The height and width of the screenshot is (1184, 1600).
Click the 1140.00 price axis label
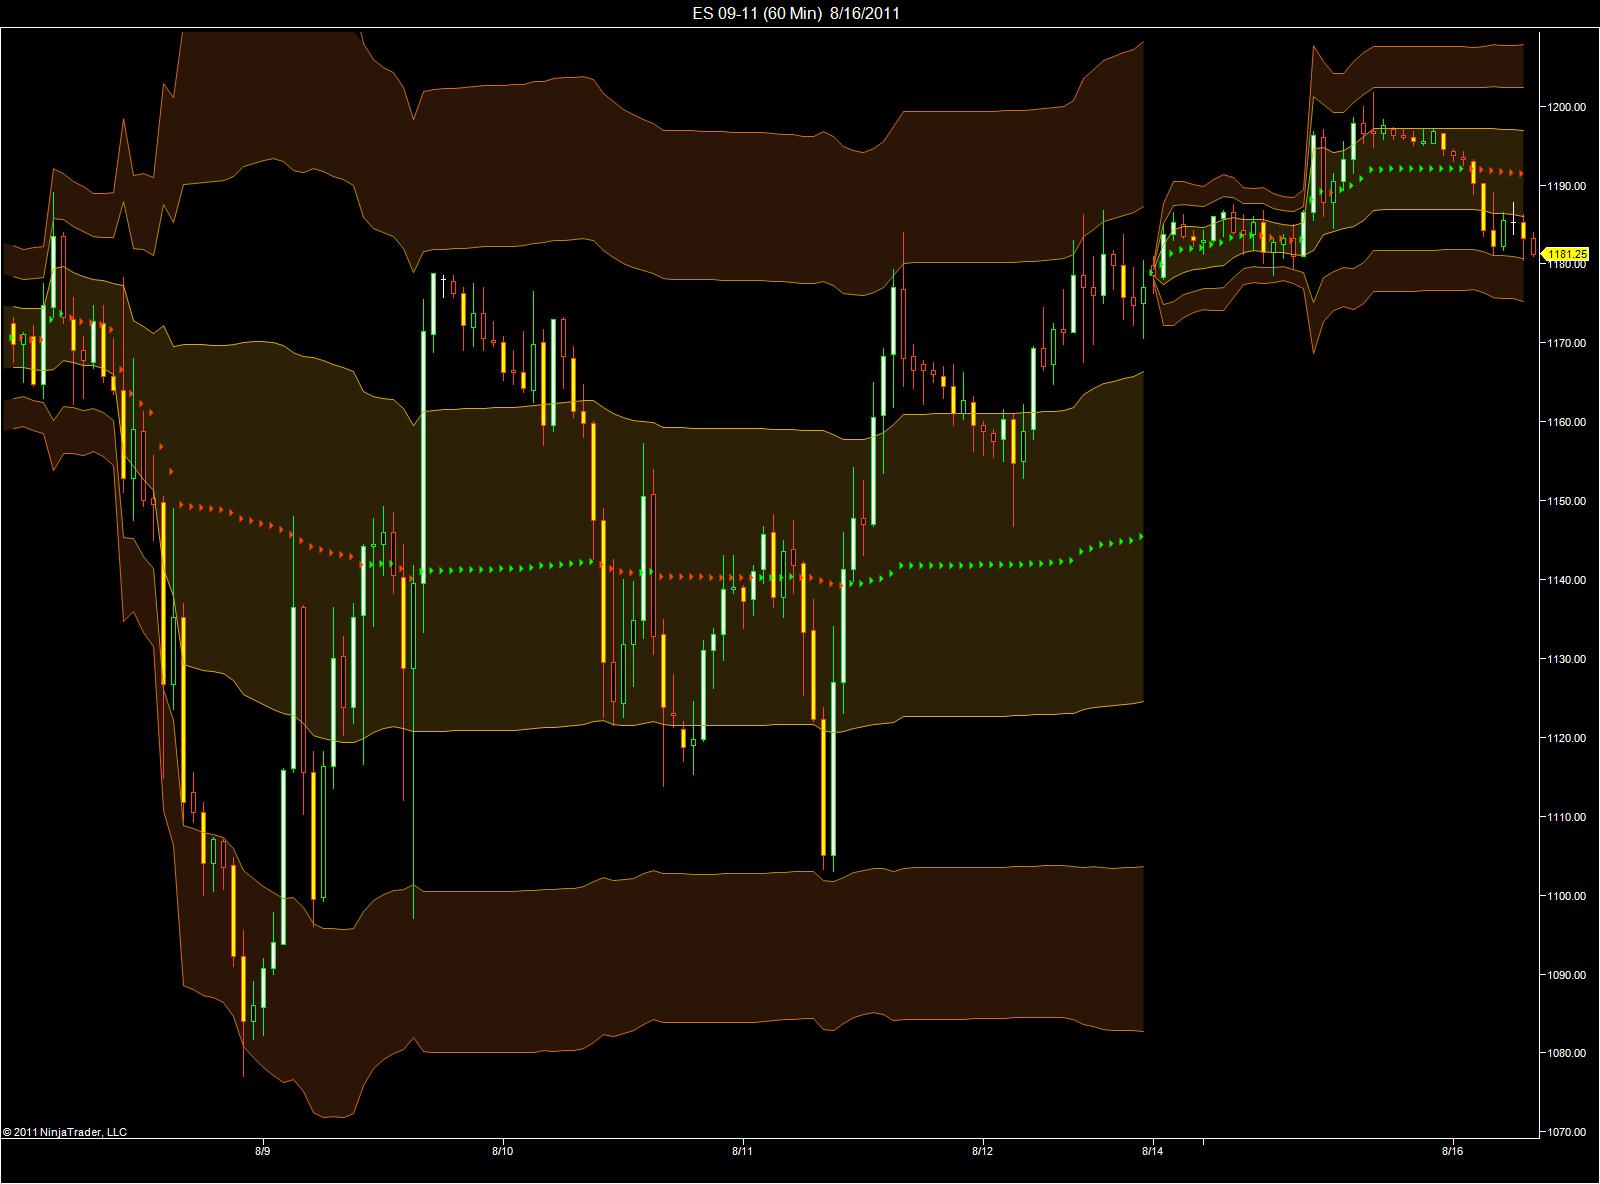point(1569,581)
